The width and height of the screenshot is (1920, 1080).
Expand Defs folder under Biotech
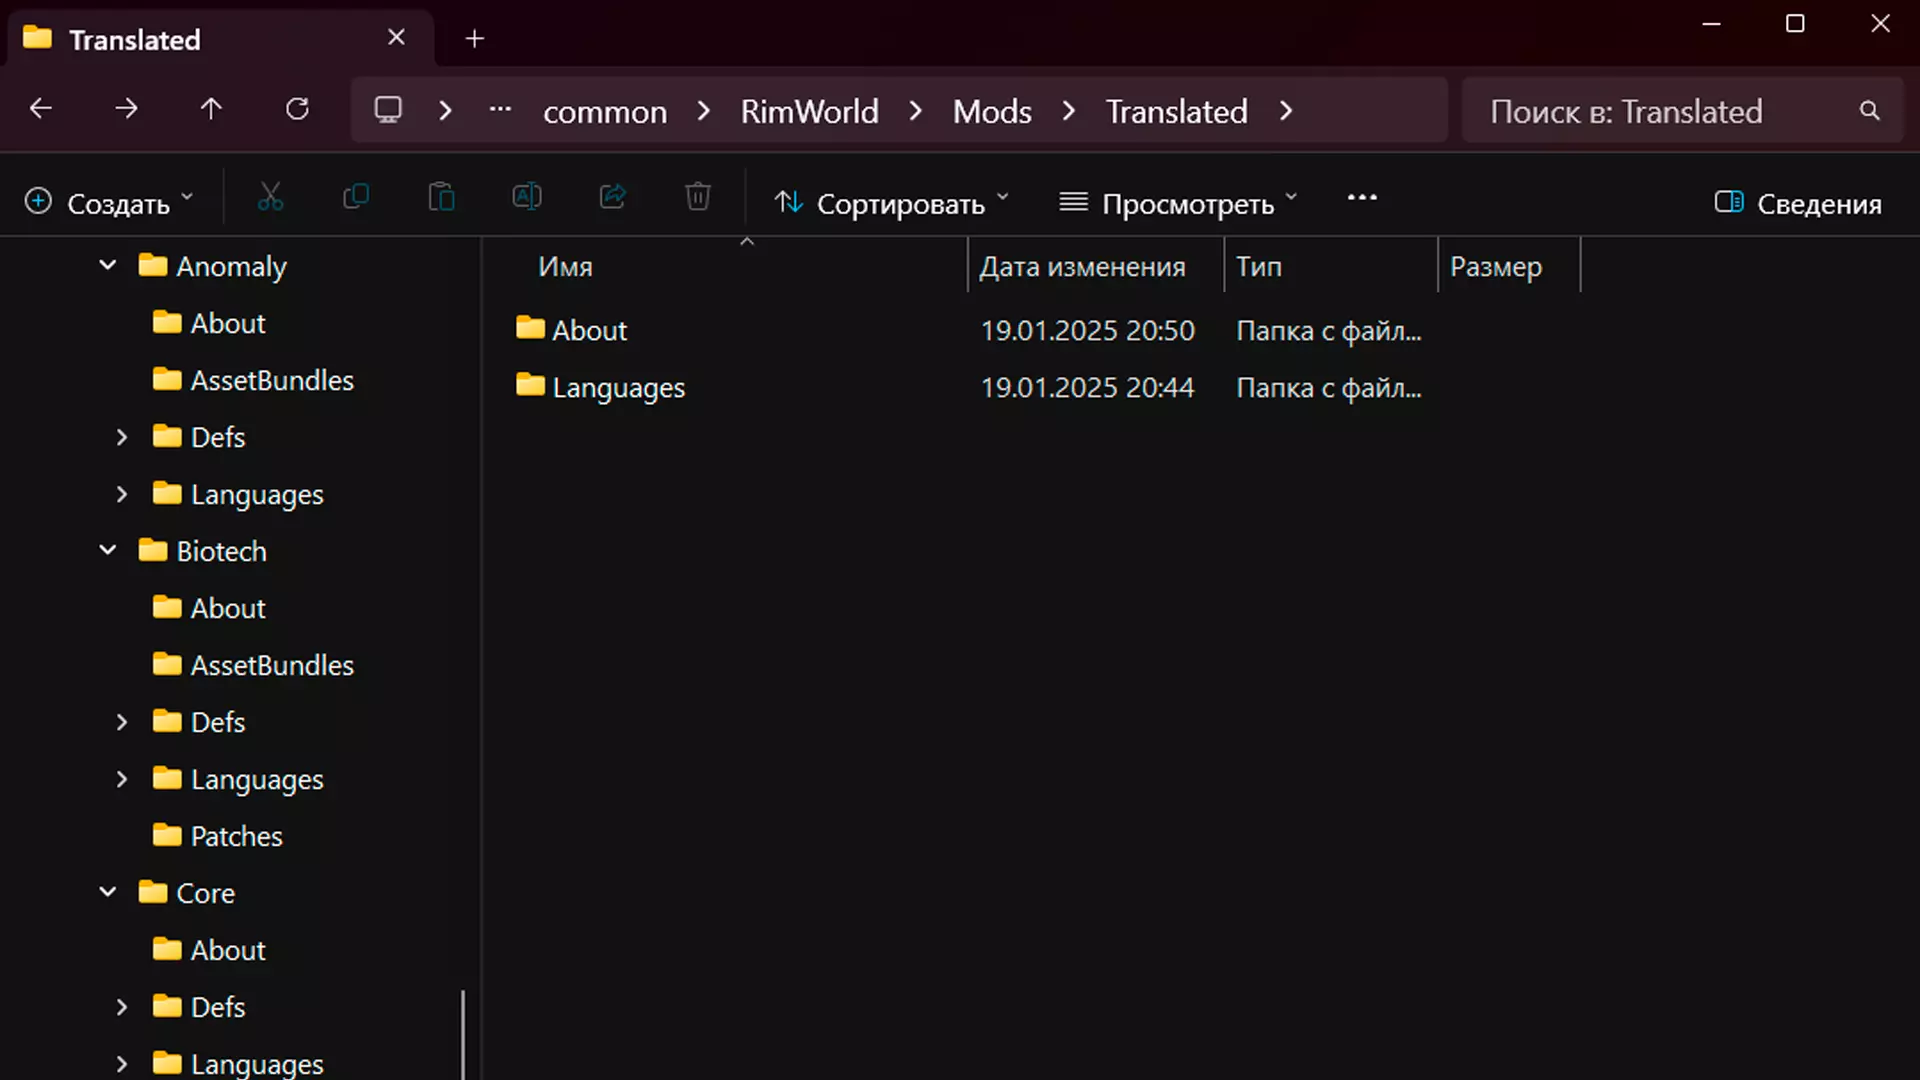tap(122, 722)
